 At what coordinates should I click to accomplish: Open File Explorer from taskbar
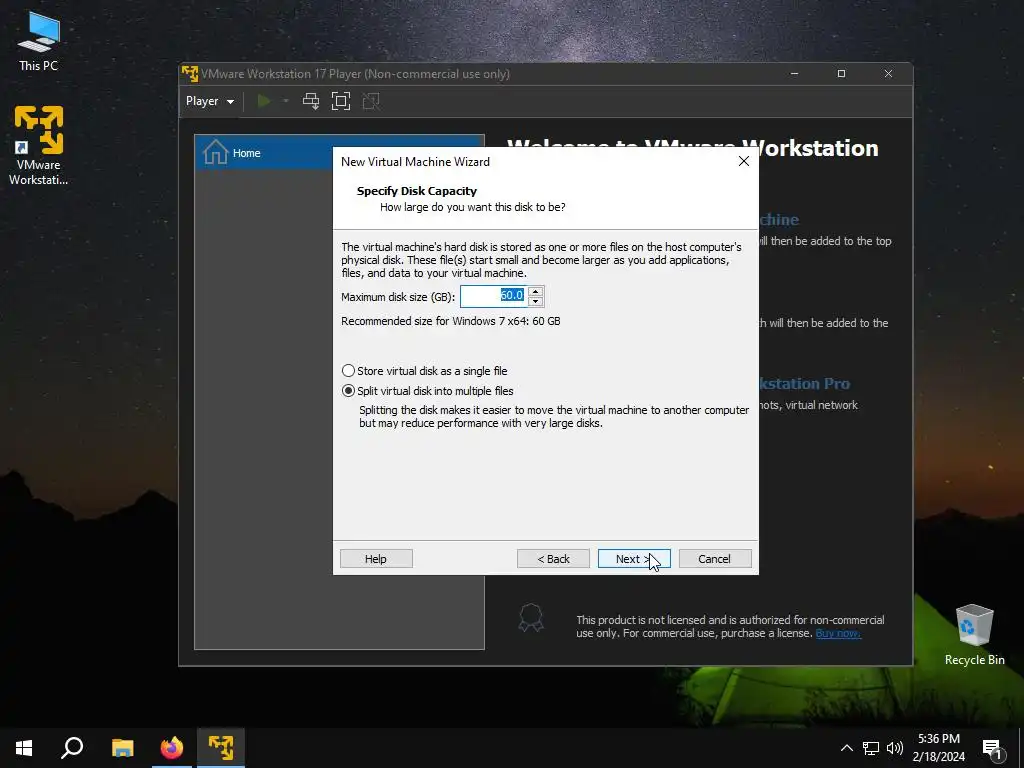(122, 748)
